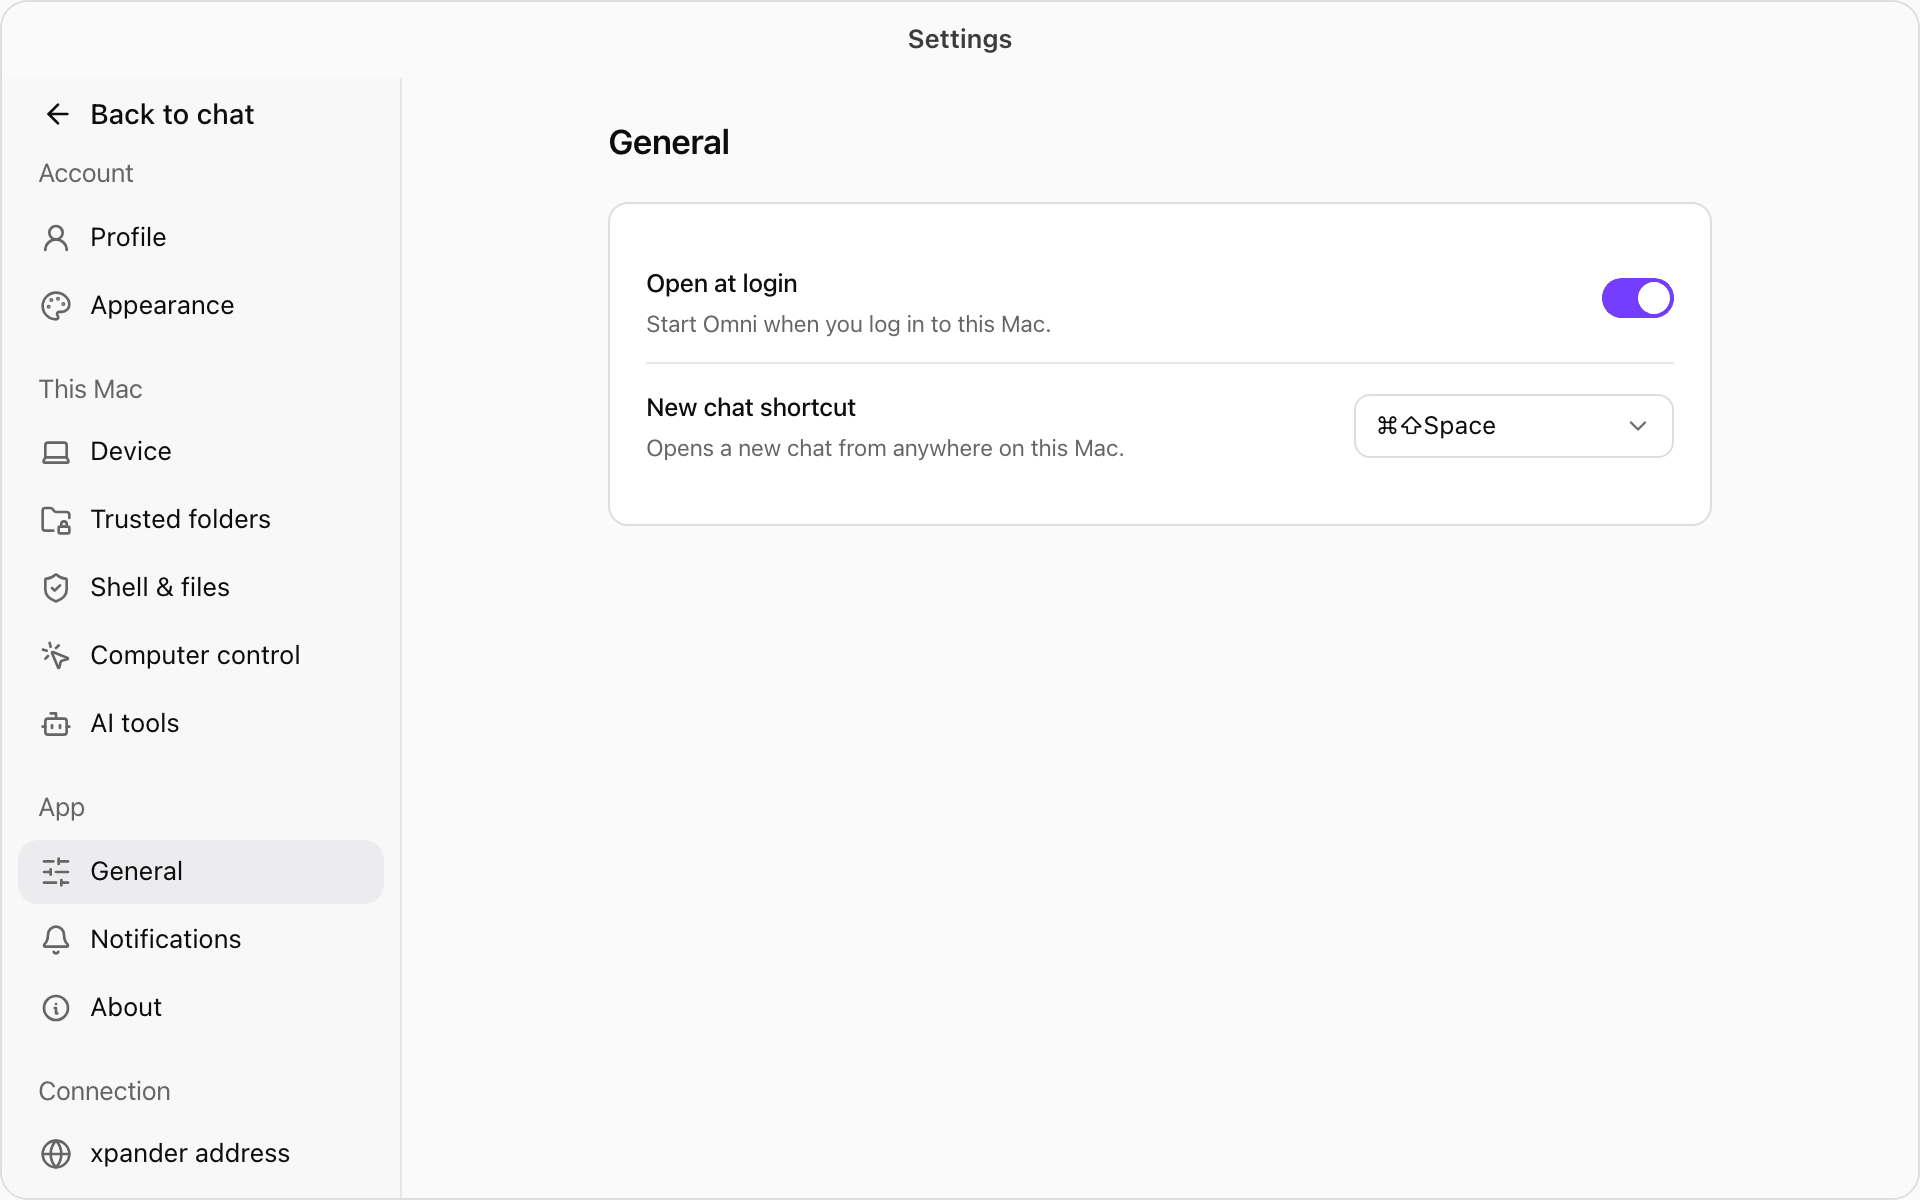Click the Notifications bell icon
The height and width of the screenshot is (1200, 1920).
(56, 940)
